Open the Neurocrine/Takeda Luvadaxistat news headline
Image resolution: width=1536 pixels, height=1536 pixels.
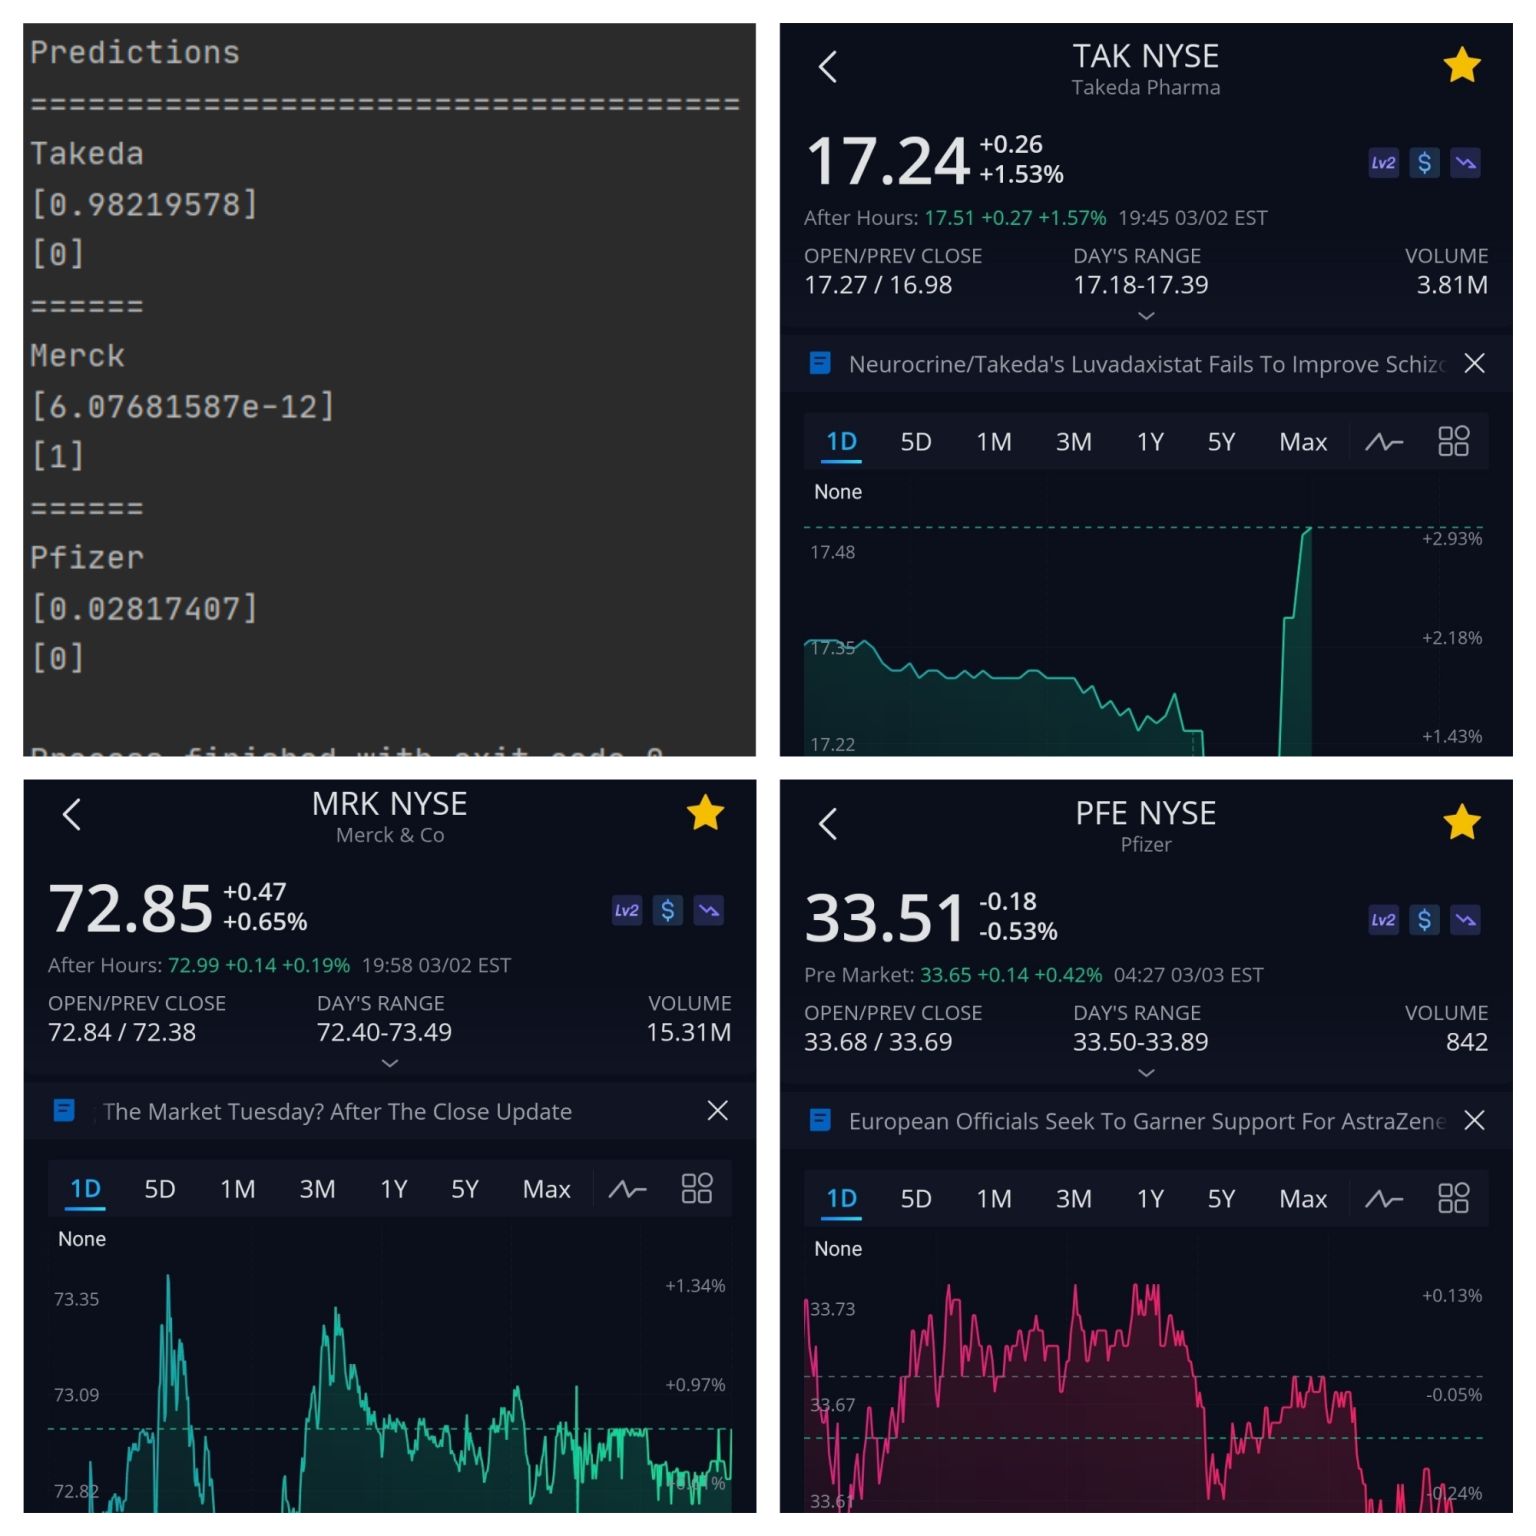point(1145,364)
